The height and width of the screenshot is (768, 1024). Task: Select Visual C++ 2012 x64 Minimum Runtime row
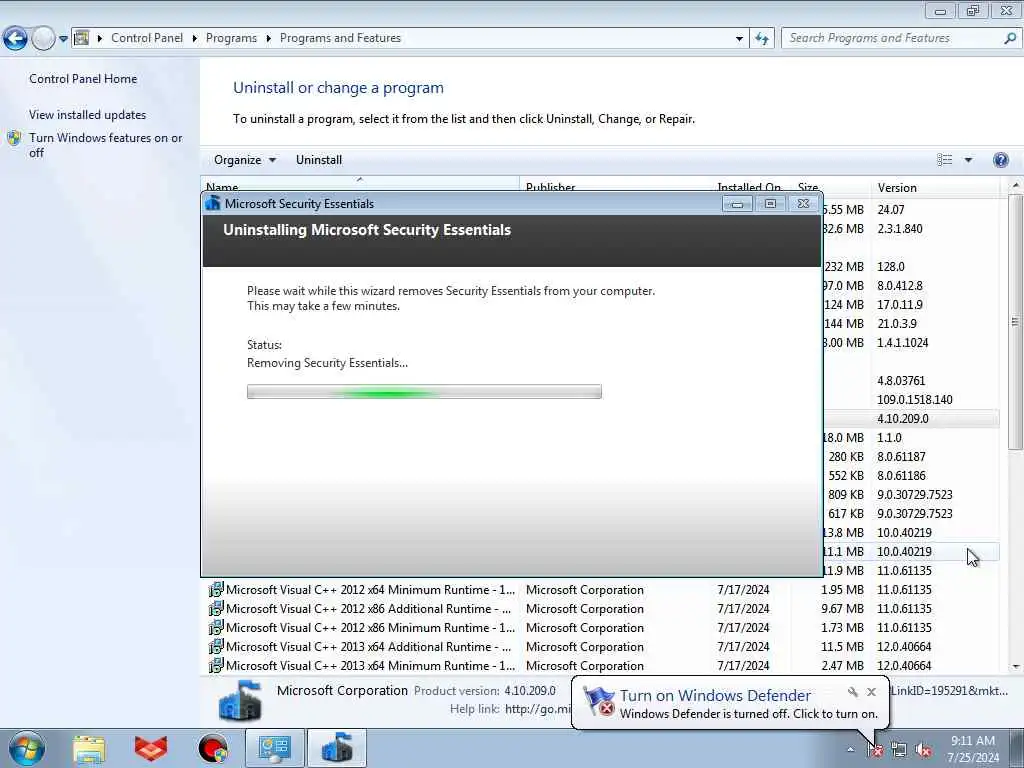[601, 590]
